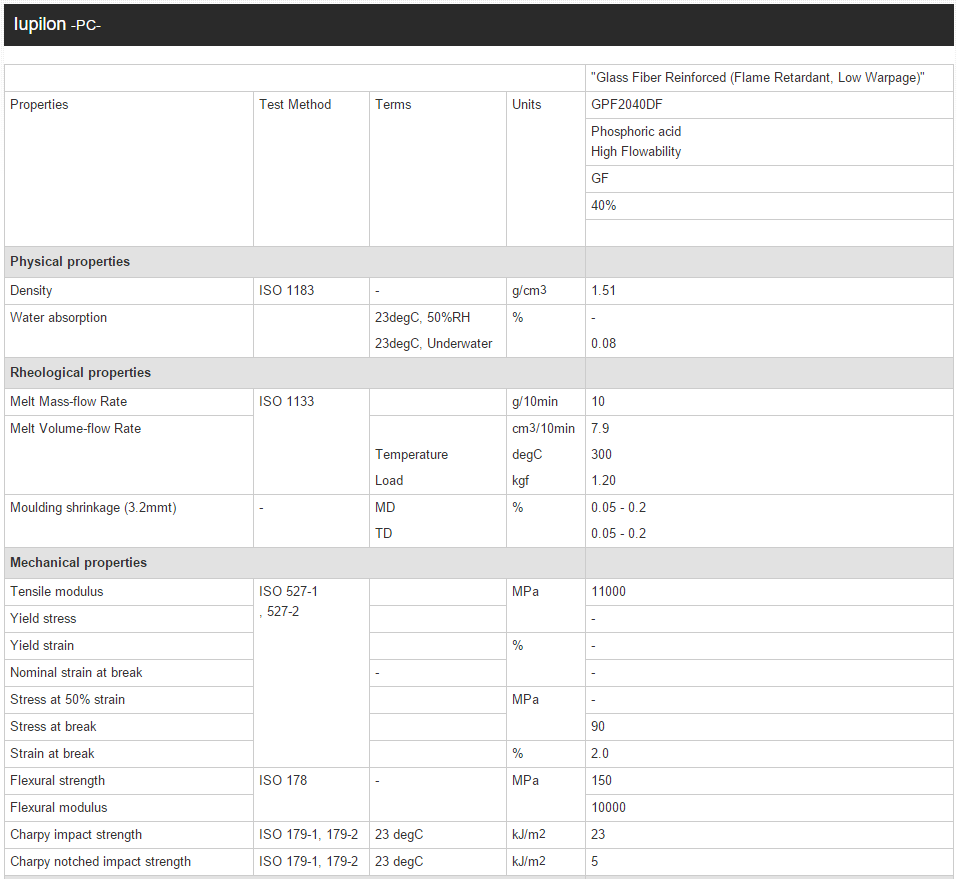Click the Mechanical properties section header
The height and width of the screenshot is (879, 957).
click(78, 562)
